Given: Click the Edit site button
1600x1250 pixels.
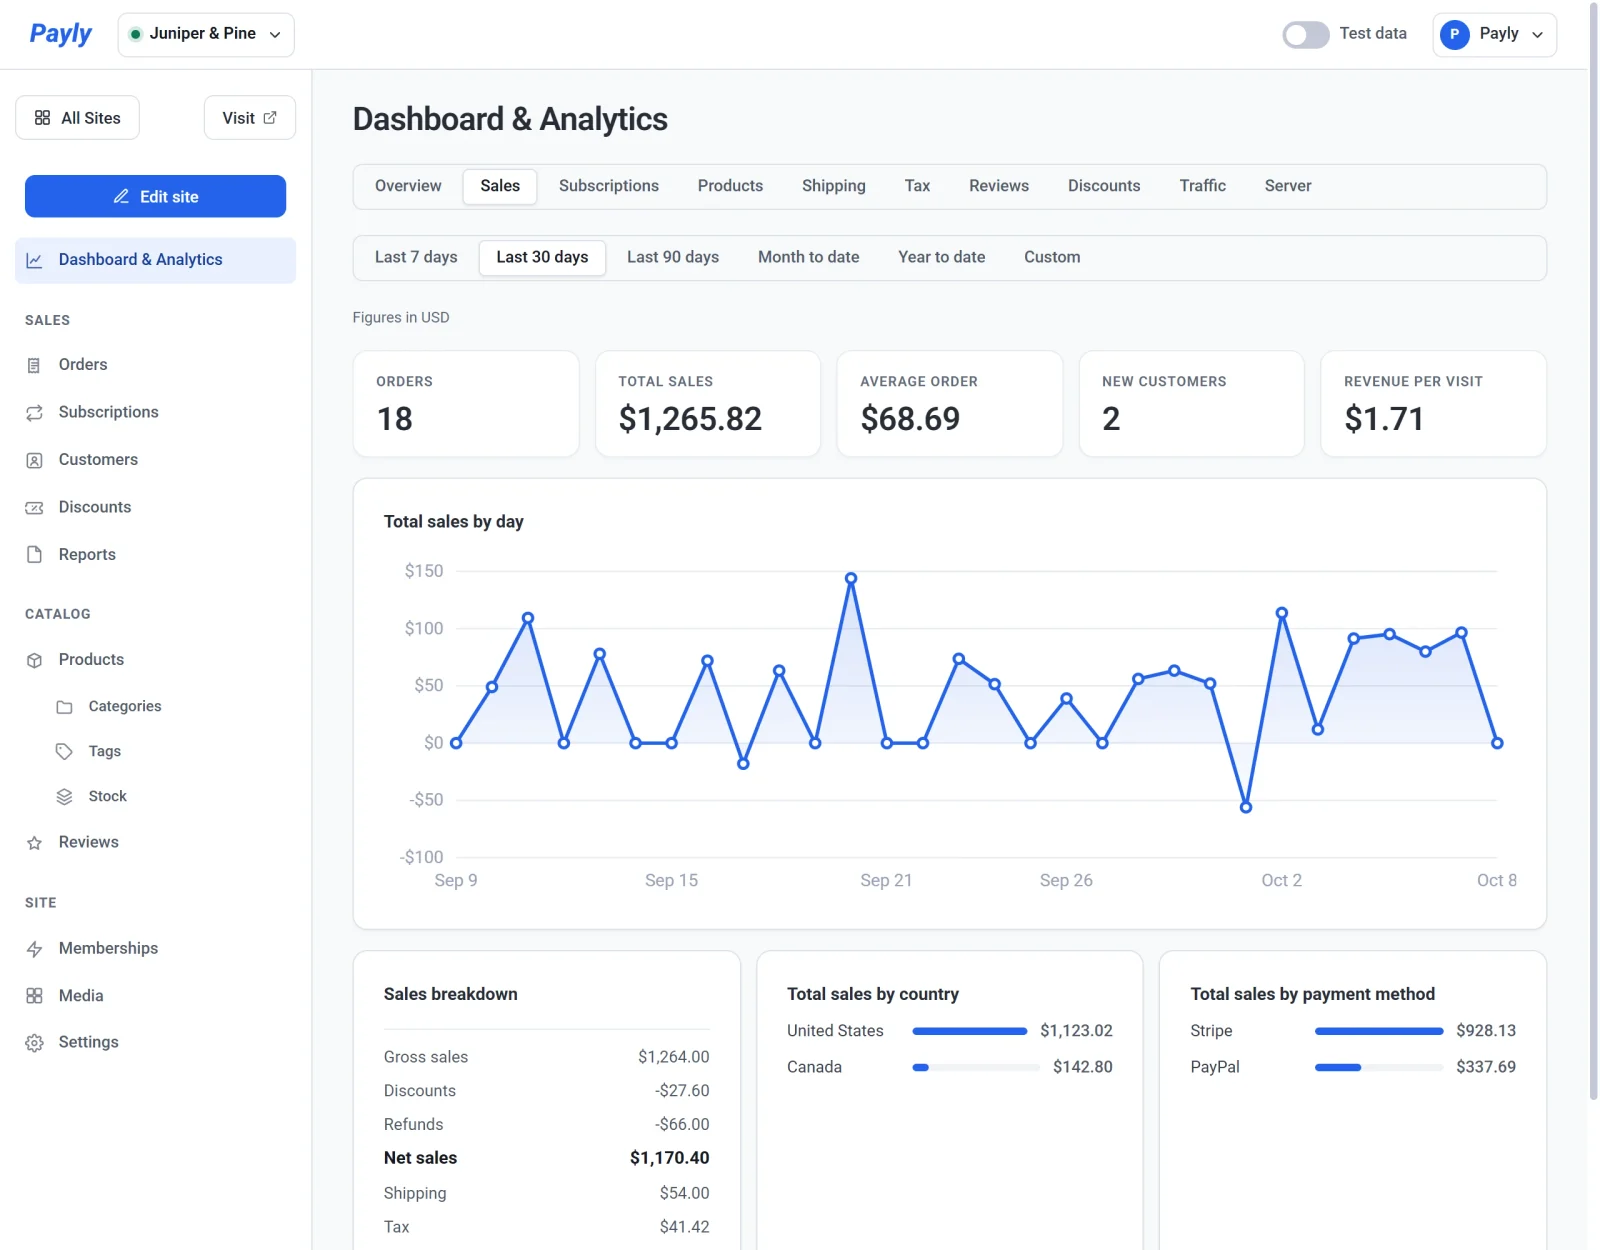Looking at the screenshot, I should click(x=155, y=196).
